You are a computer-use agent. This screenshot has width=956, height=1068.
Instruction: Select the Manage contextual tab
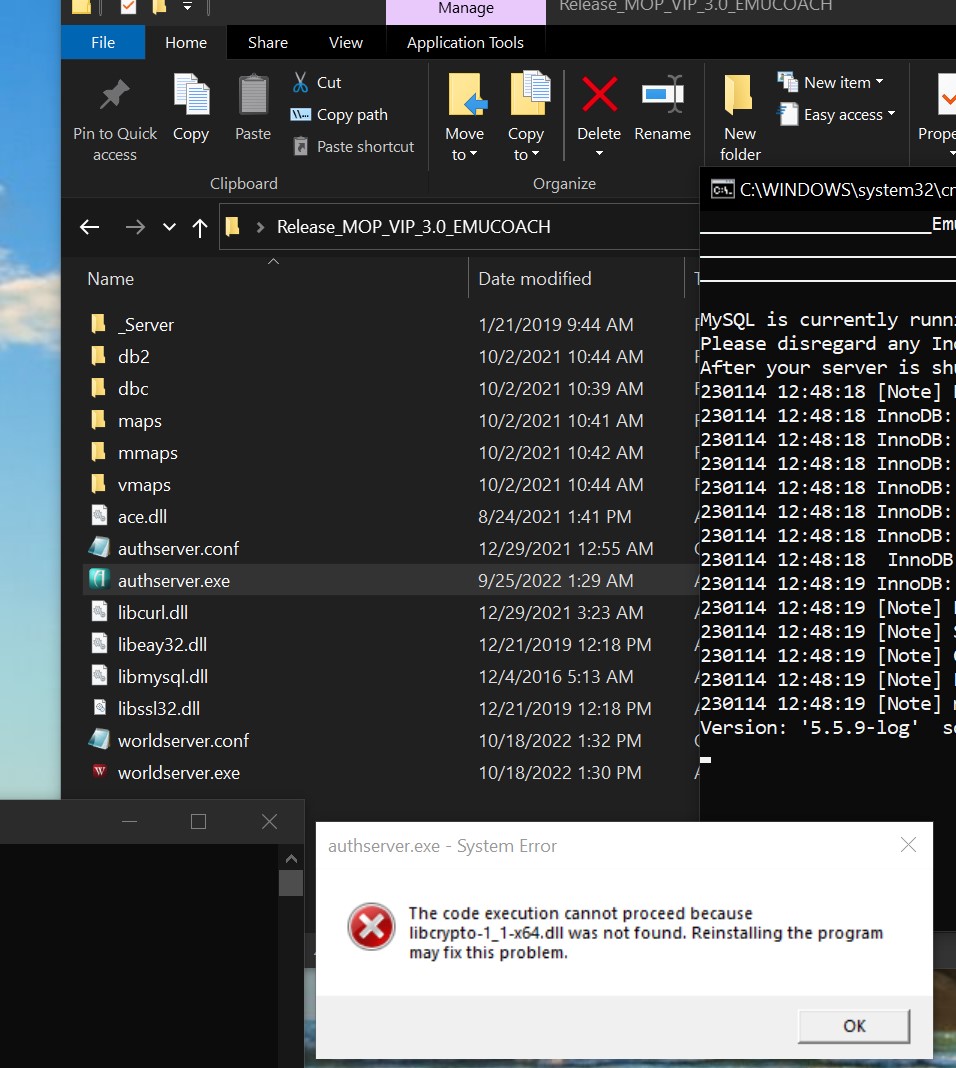coord(466,10)
